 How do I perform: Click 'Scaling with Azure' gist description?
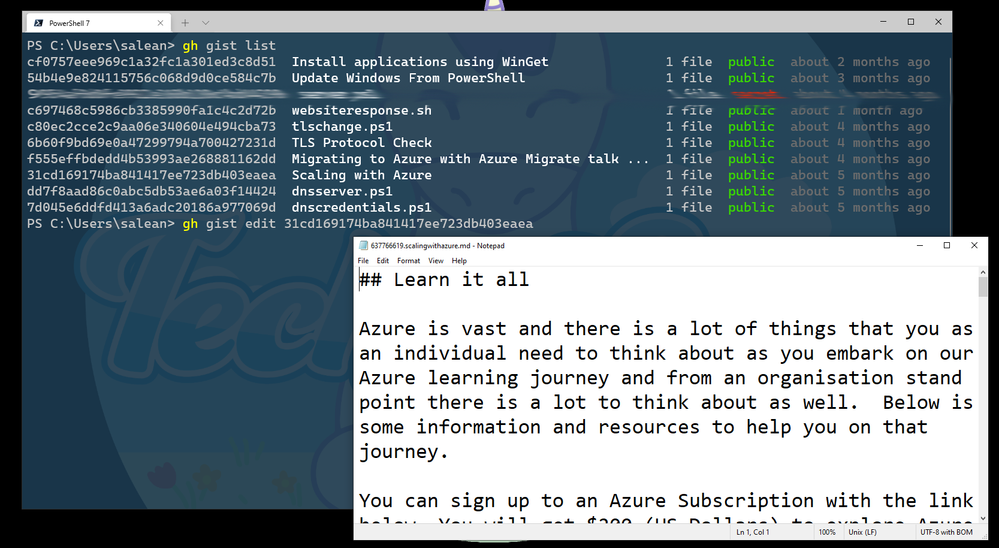pos(361,175)
